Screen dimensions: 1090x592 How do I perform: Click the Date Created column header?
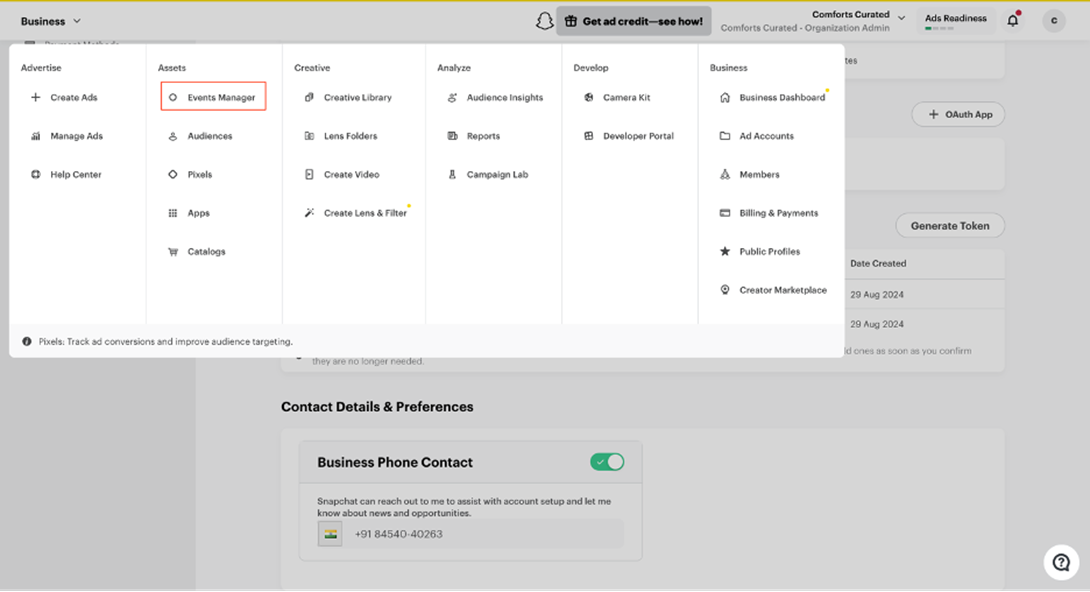pyautogui.click(x=878, y=264)
